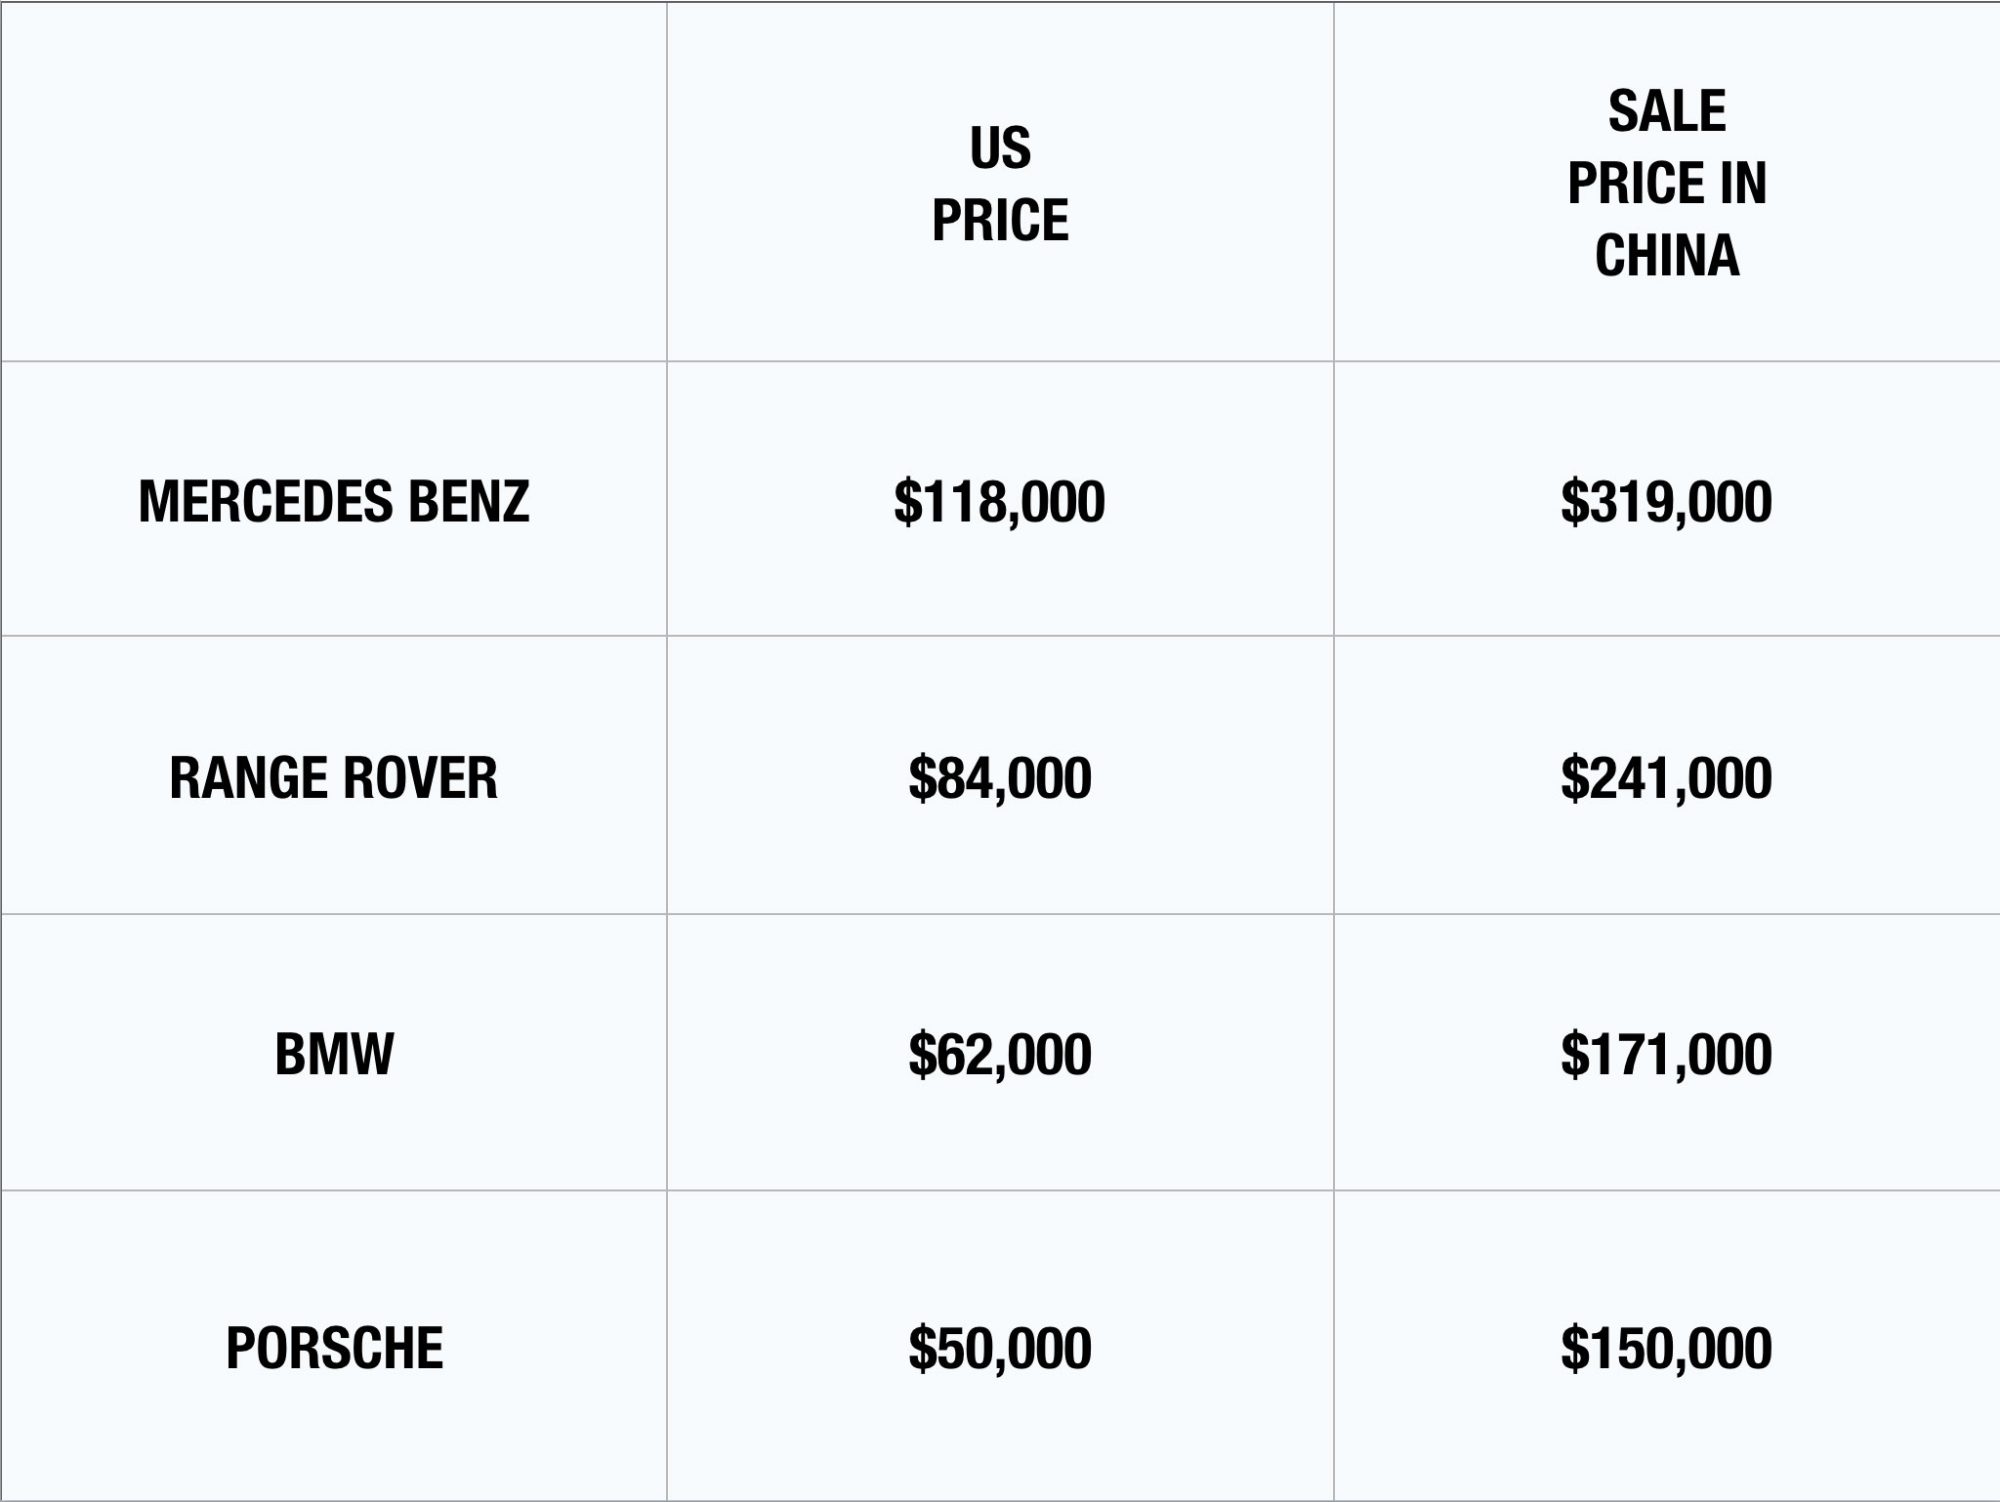Click the empty top-left header cell
Viewport: 2000px width, 1502px height.
pos(334,182)
